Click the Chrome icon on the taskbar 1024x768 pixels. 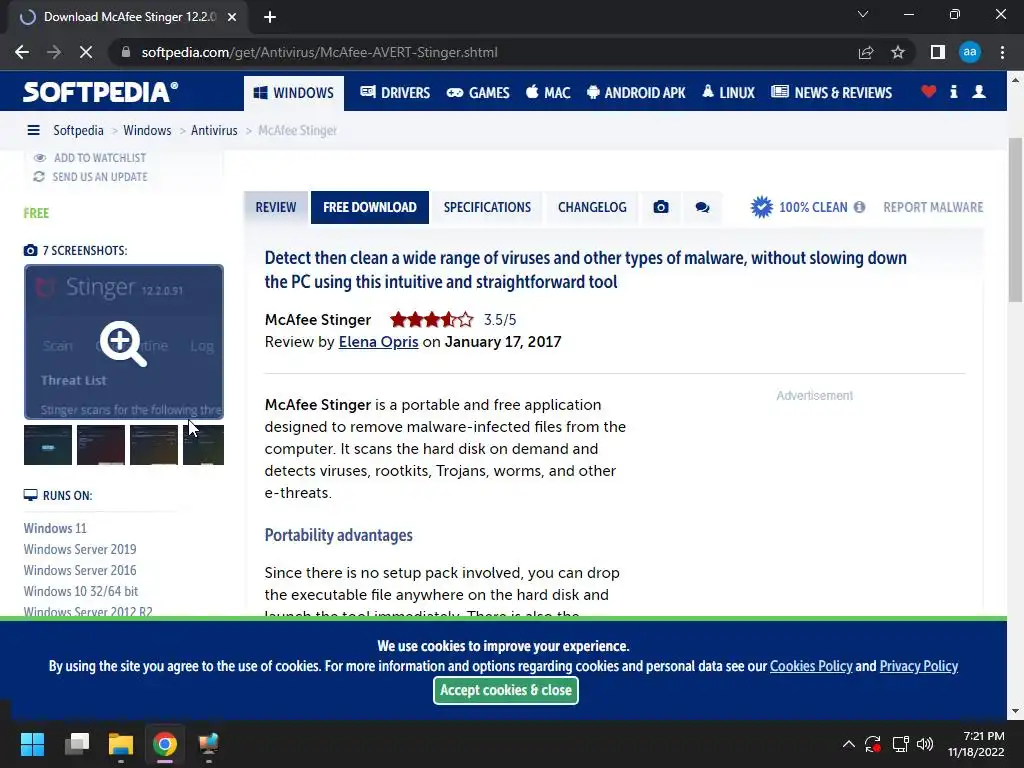point(165,744)
